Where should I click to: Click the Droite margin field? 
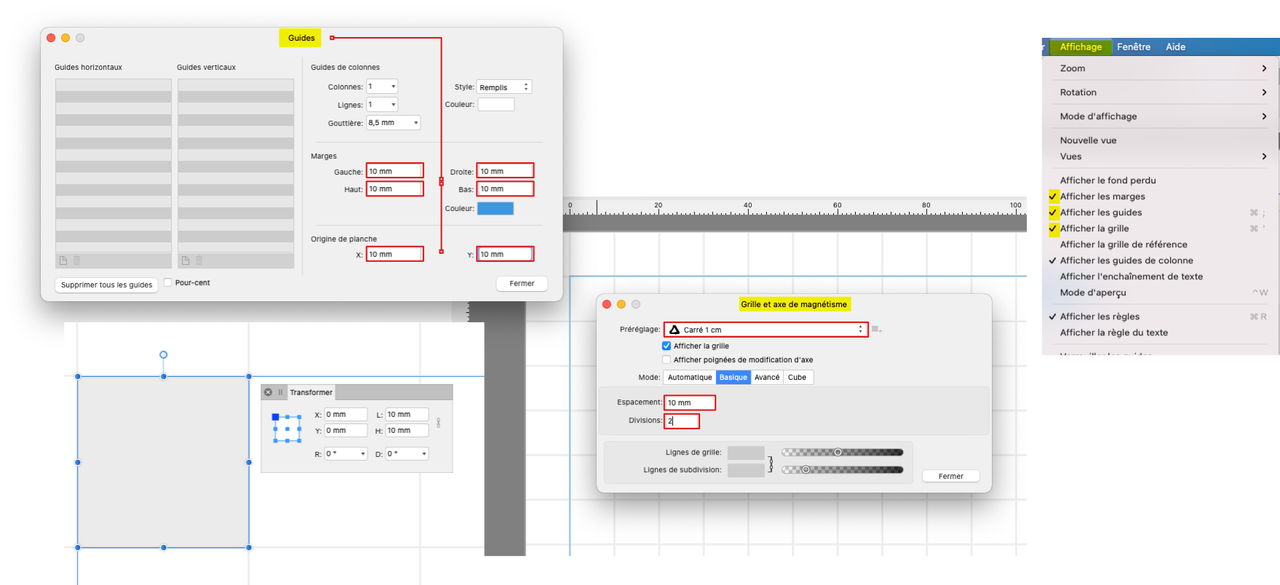pos(505,171)
